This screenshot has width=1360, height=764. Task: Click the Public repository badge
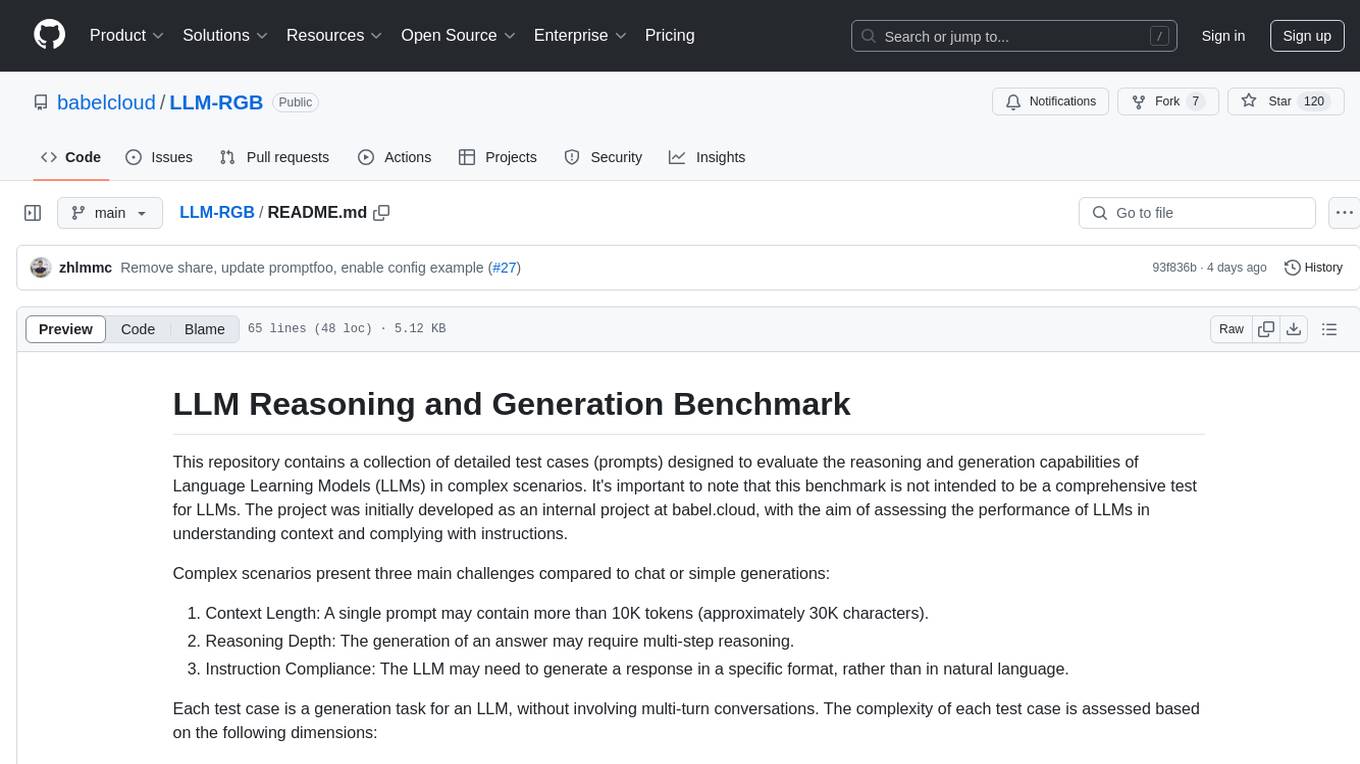295,102
